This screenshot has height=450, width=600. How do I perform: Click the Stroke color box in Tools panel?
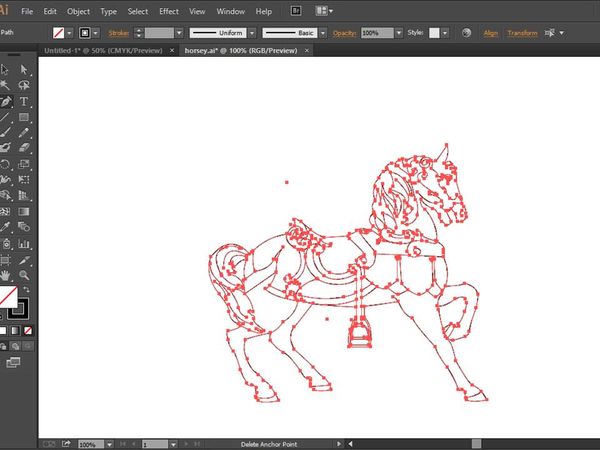coord(19,309)
